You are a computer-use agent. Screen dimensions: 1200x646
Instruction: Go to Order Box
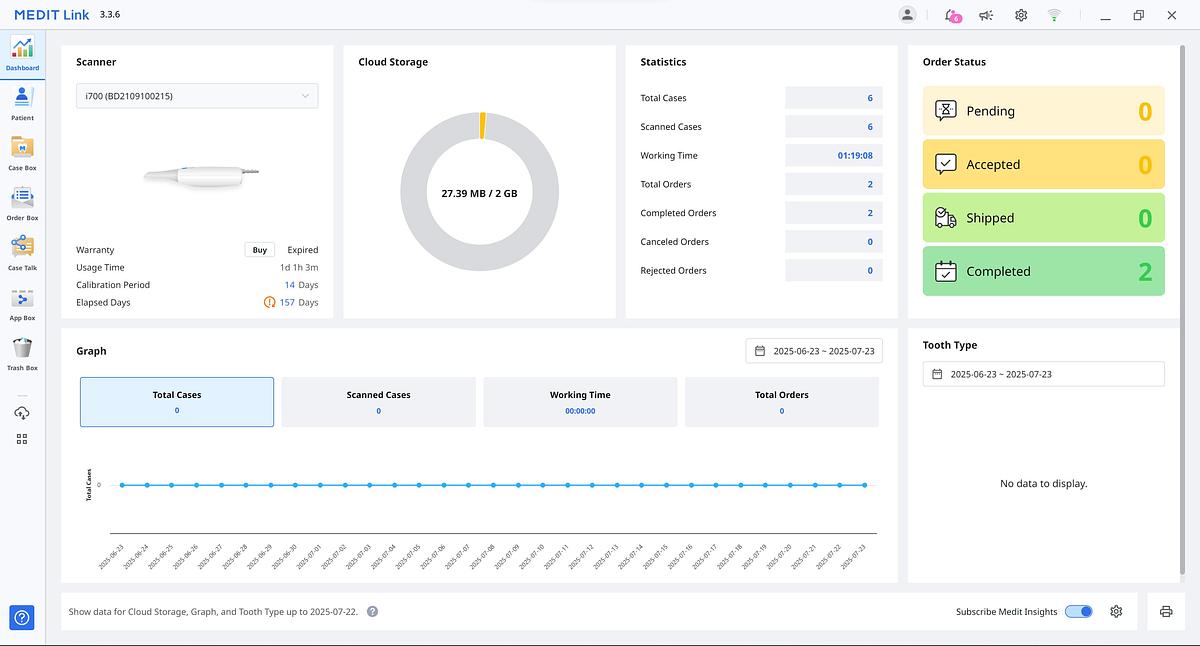(22, 202)
